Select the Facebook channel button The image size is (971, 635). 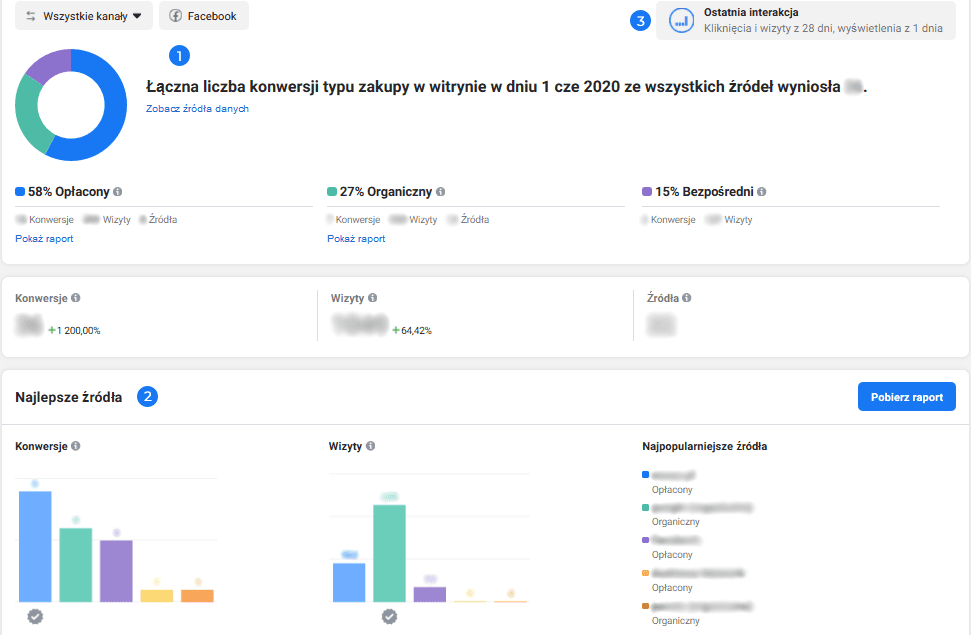pos(204,15)
